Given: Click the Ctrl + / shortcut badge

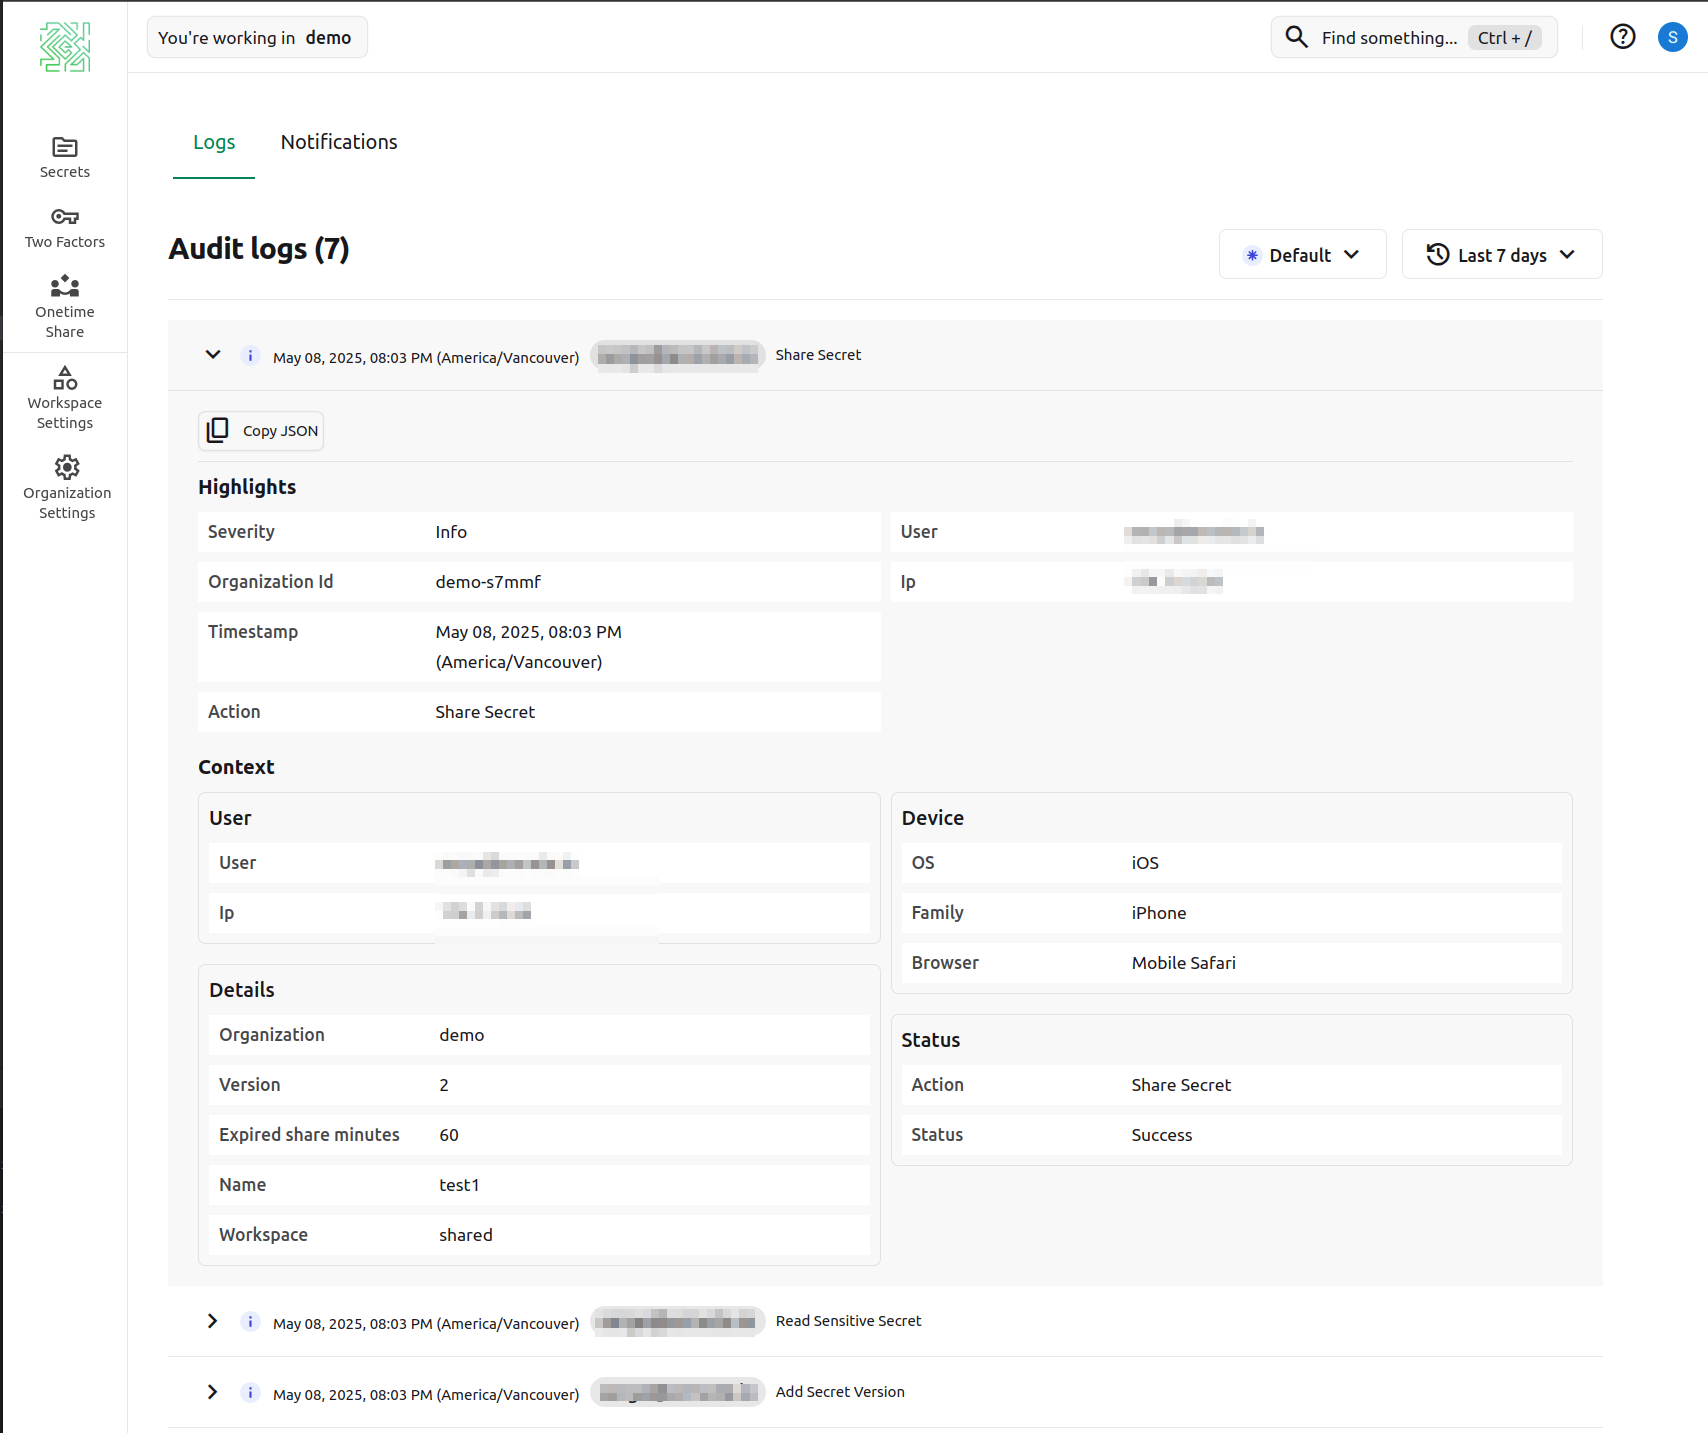Looking at the screenshot, I should 1504,37.
